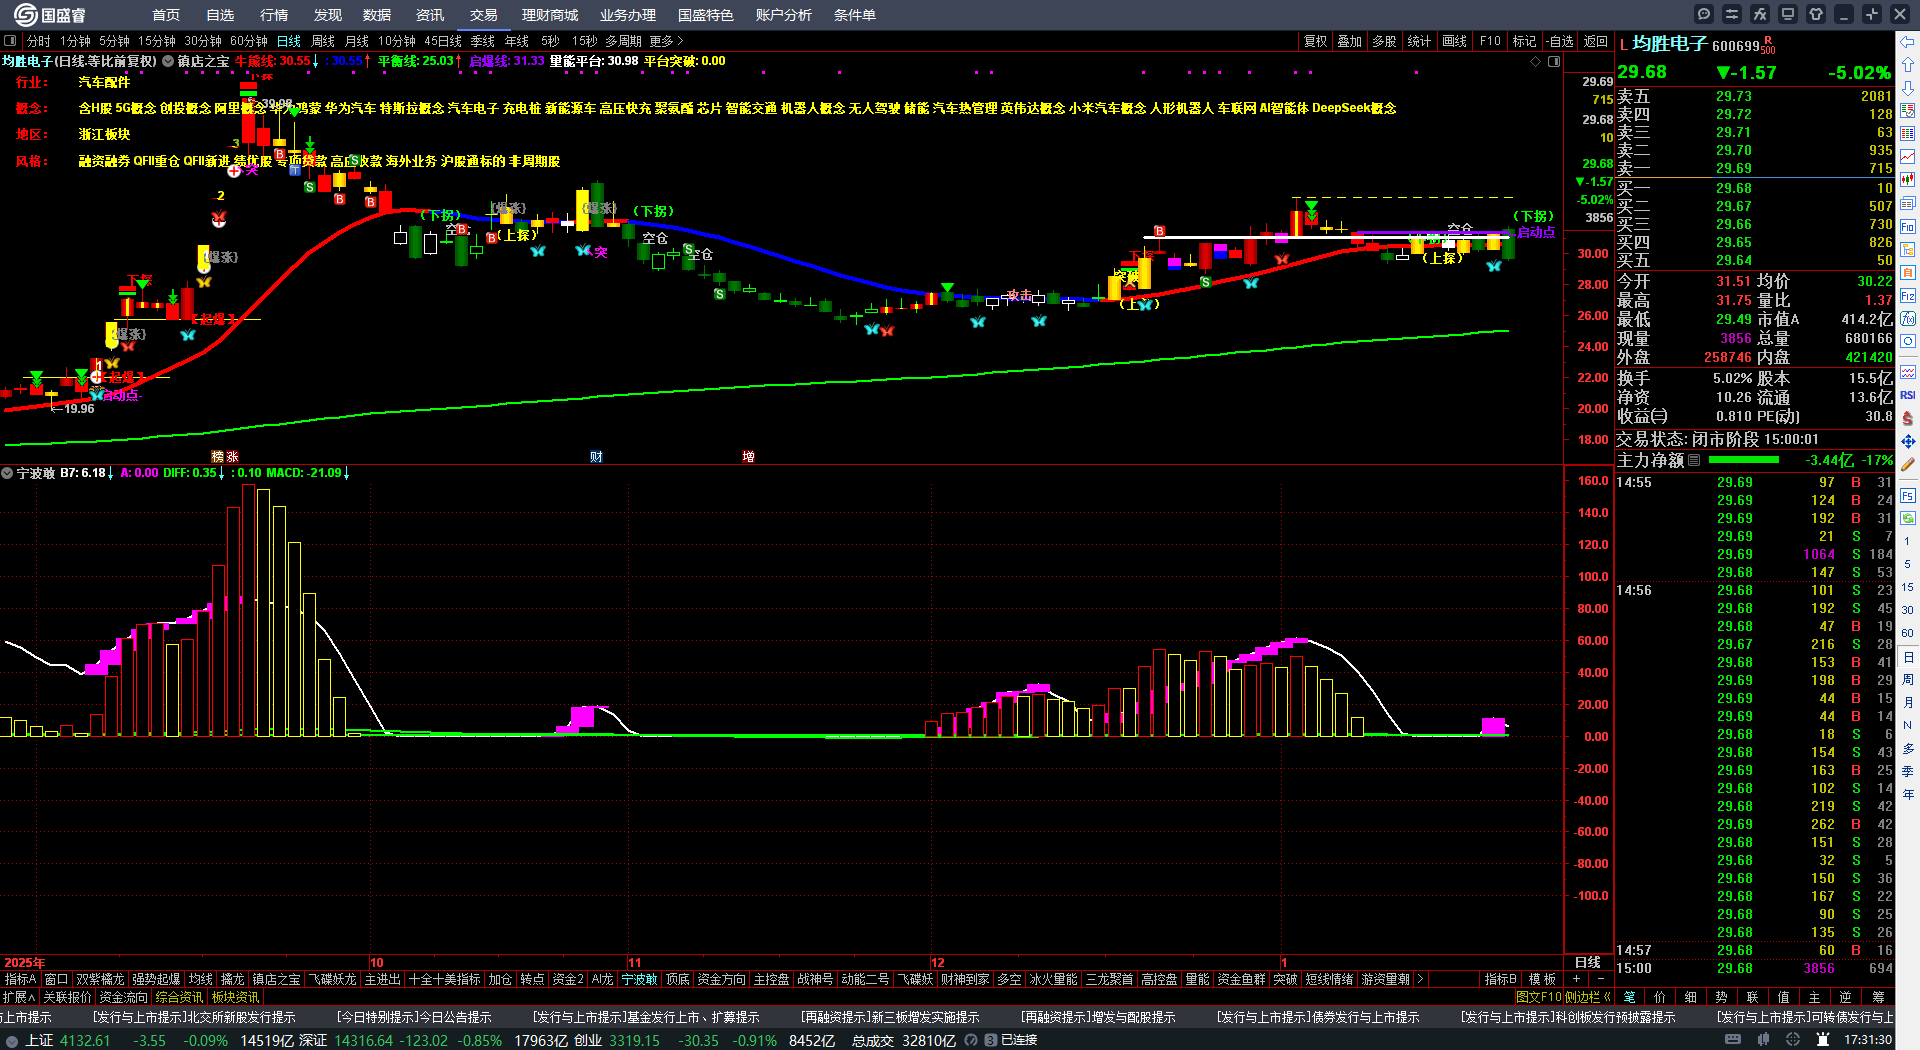Image resolution: width=1920 pixels, height=1050 pixels.
Task: Toggle the panel layout icon left of 分时
Action: click(x=11, y=41)
